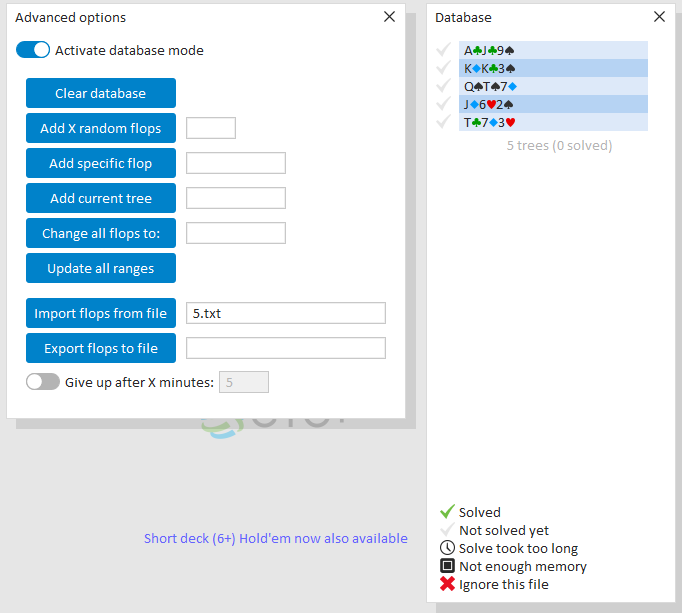Click the Clear database button
The image size is (682, 613).
pos(101,93)
